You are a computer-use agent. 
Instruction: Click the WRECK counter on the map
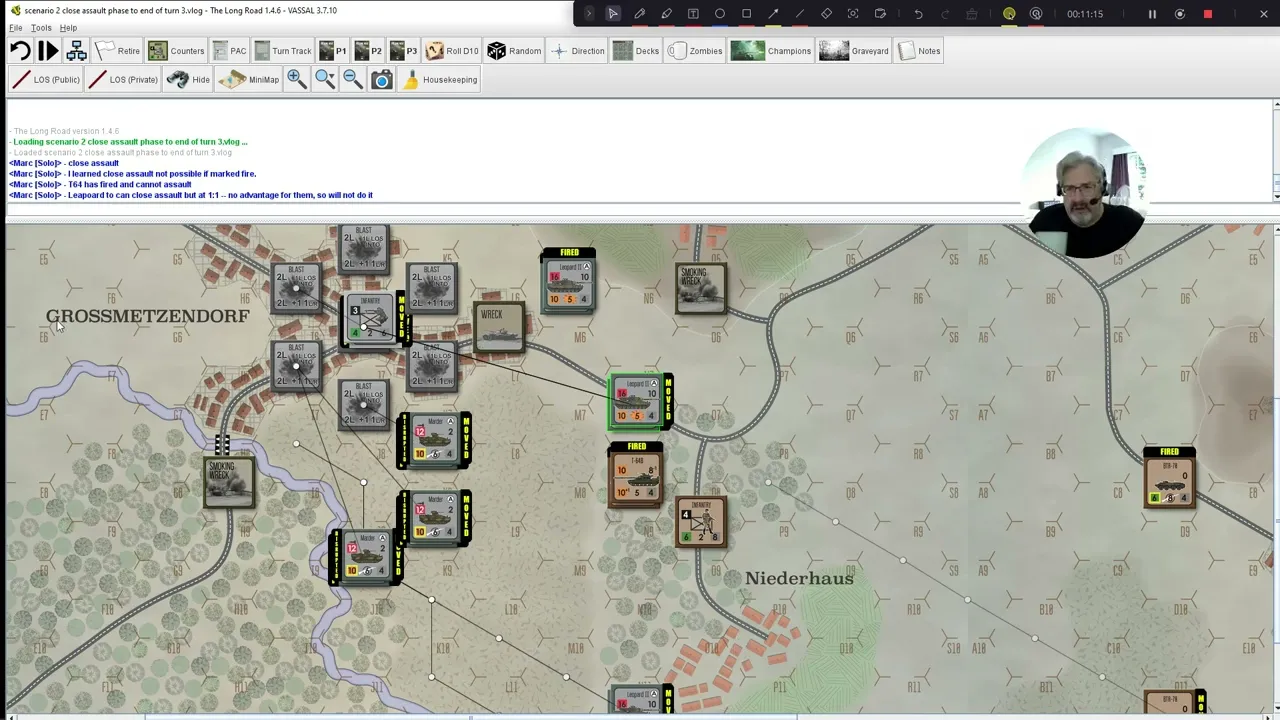click(x=499, y=328)
